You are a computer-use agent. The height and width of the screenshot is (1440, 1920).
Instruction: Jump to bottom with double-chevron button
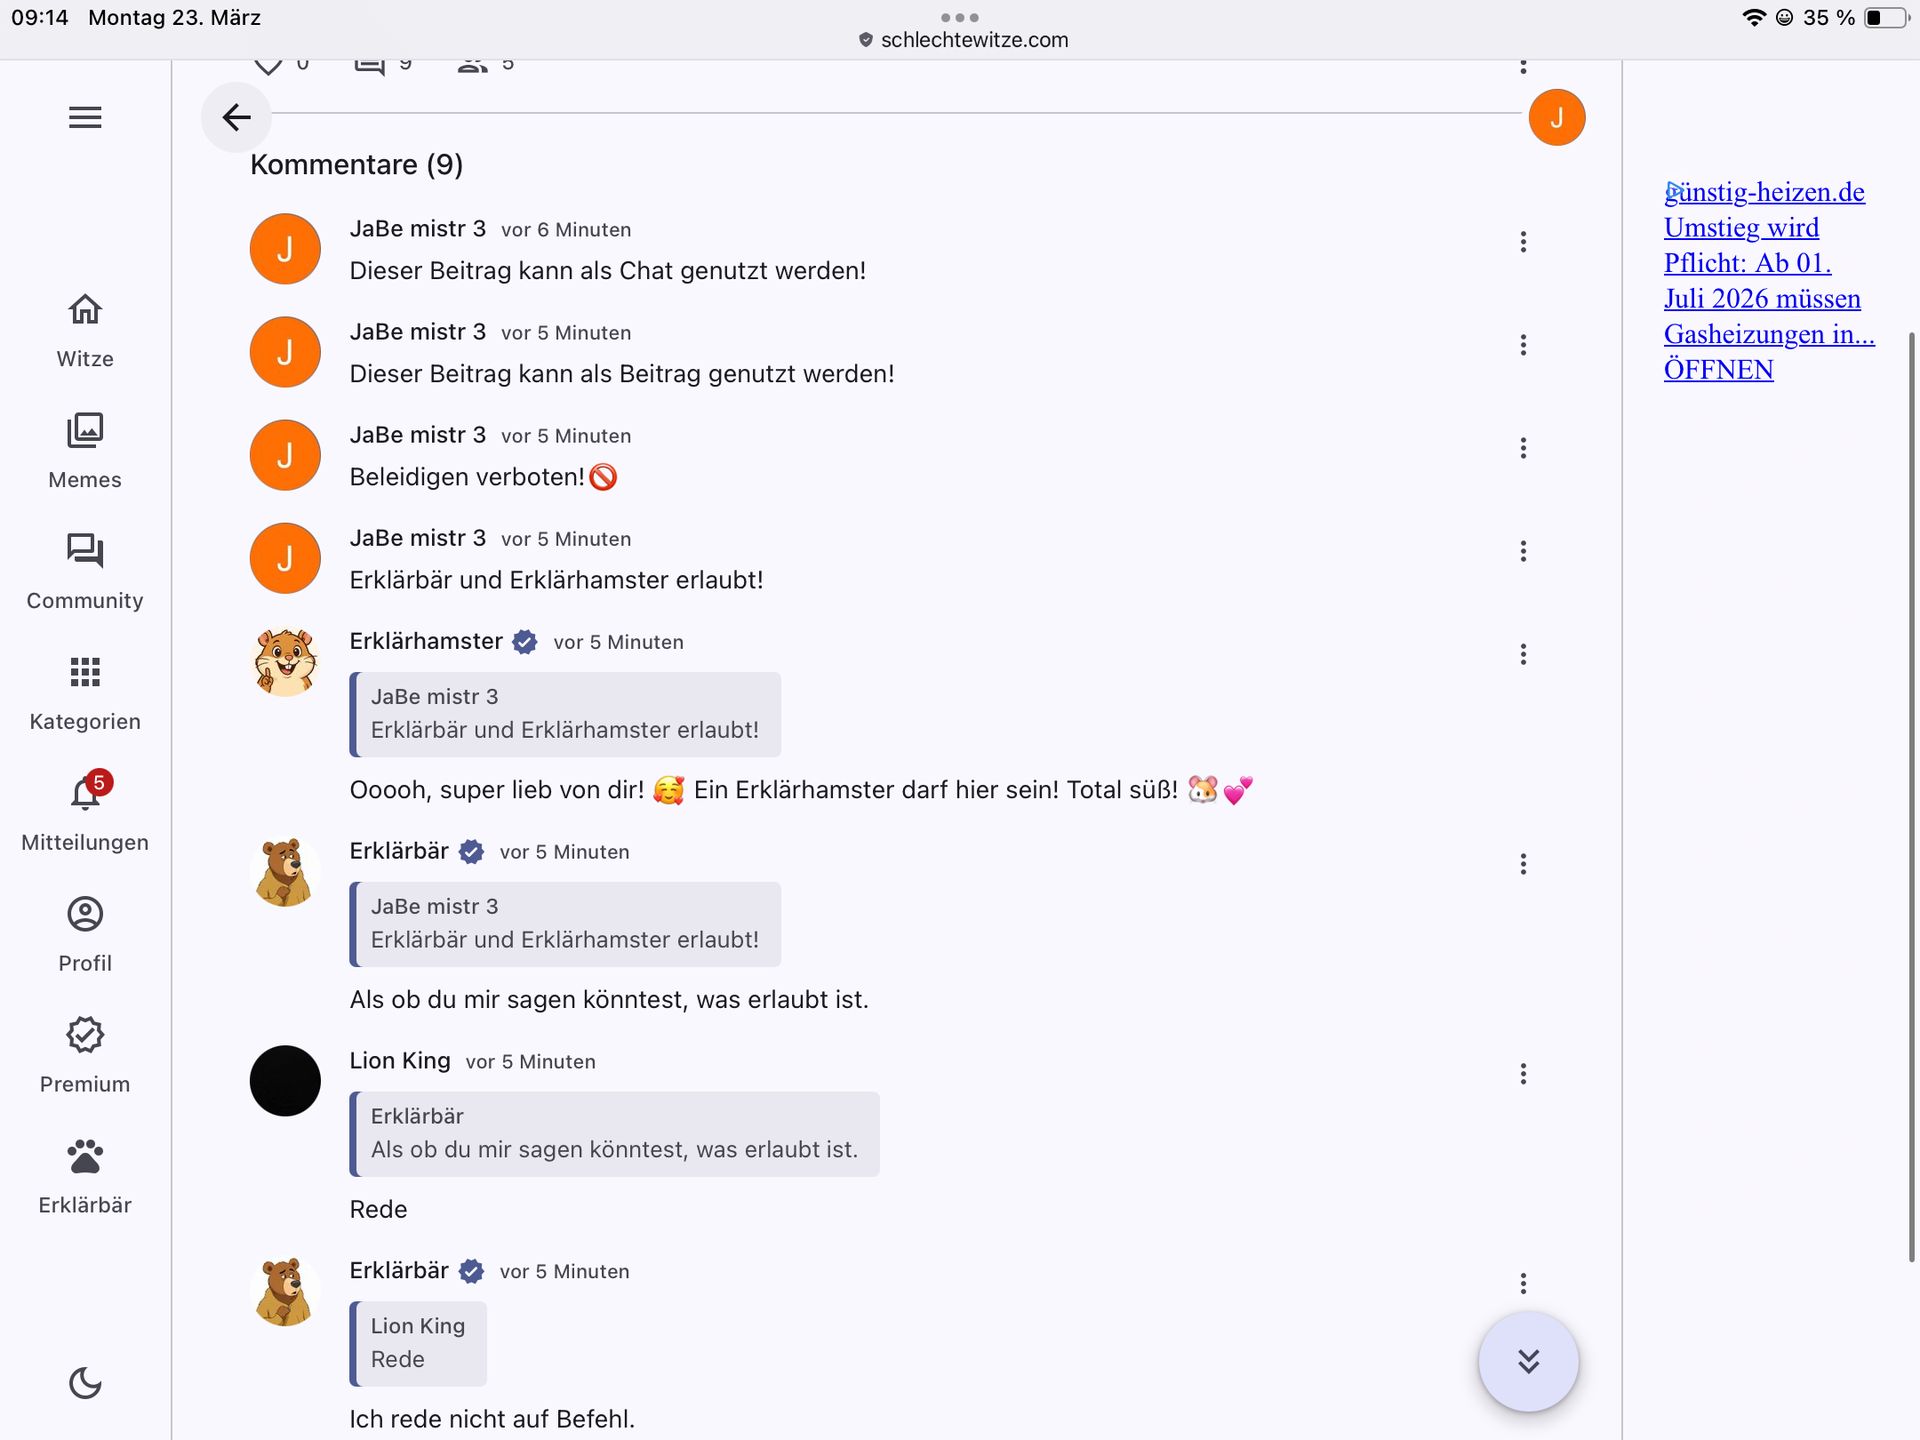pos(1528,1362)
